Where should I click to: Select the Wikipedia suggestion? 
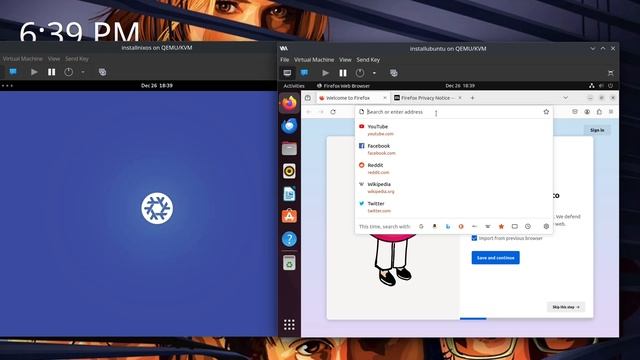pos(453,187)
